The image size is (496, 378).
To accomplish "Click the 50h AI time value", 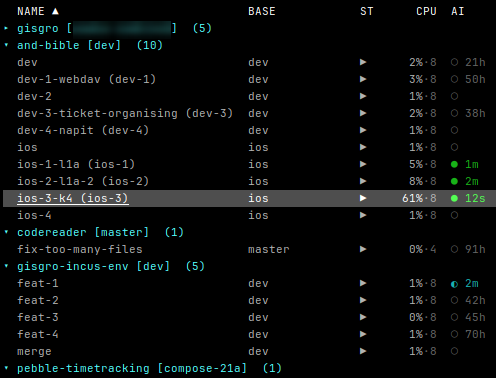I will click(475, 79).
